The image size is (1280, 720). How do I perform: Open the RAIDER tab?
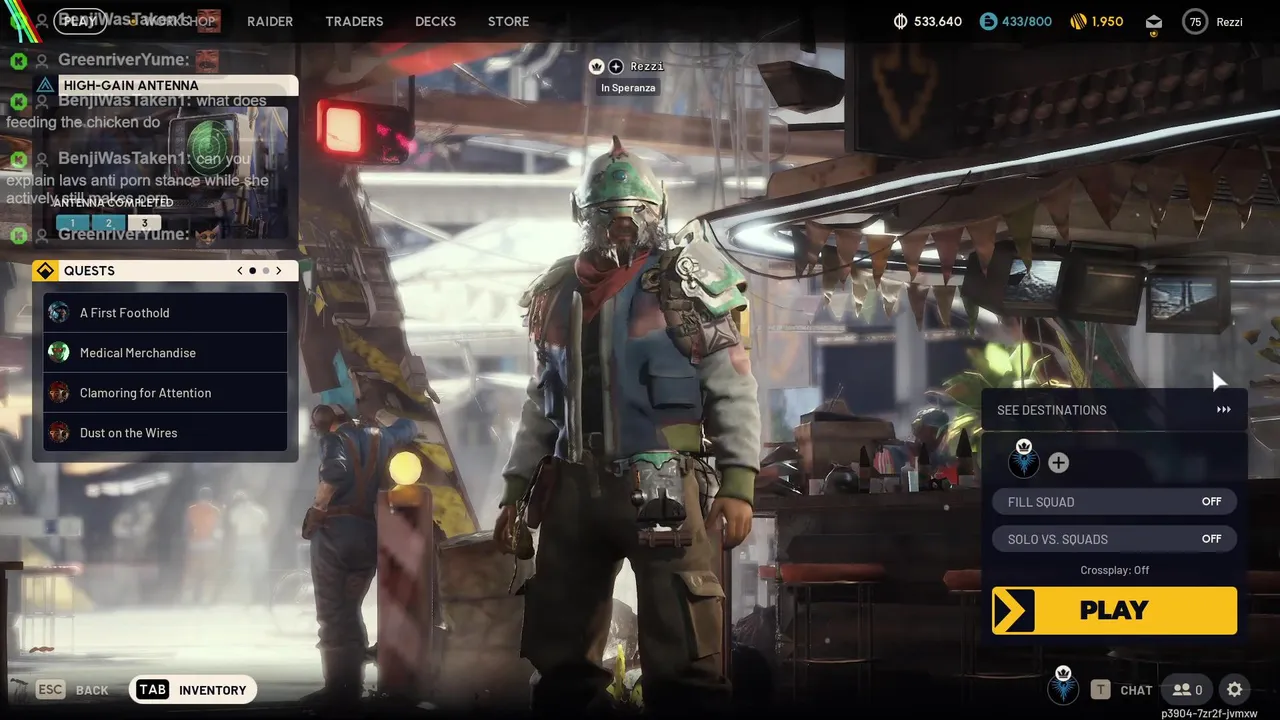pos(270,21)
